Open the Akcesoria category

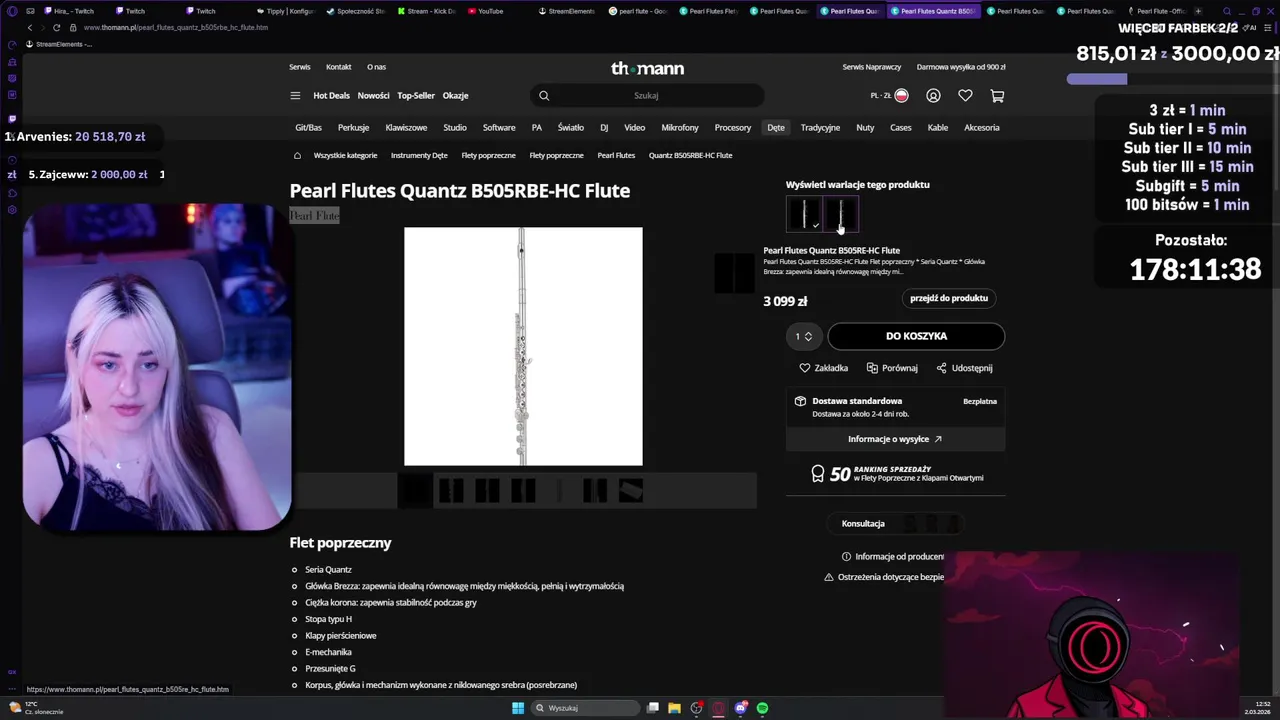982,128
